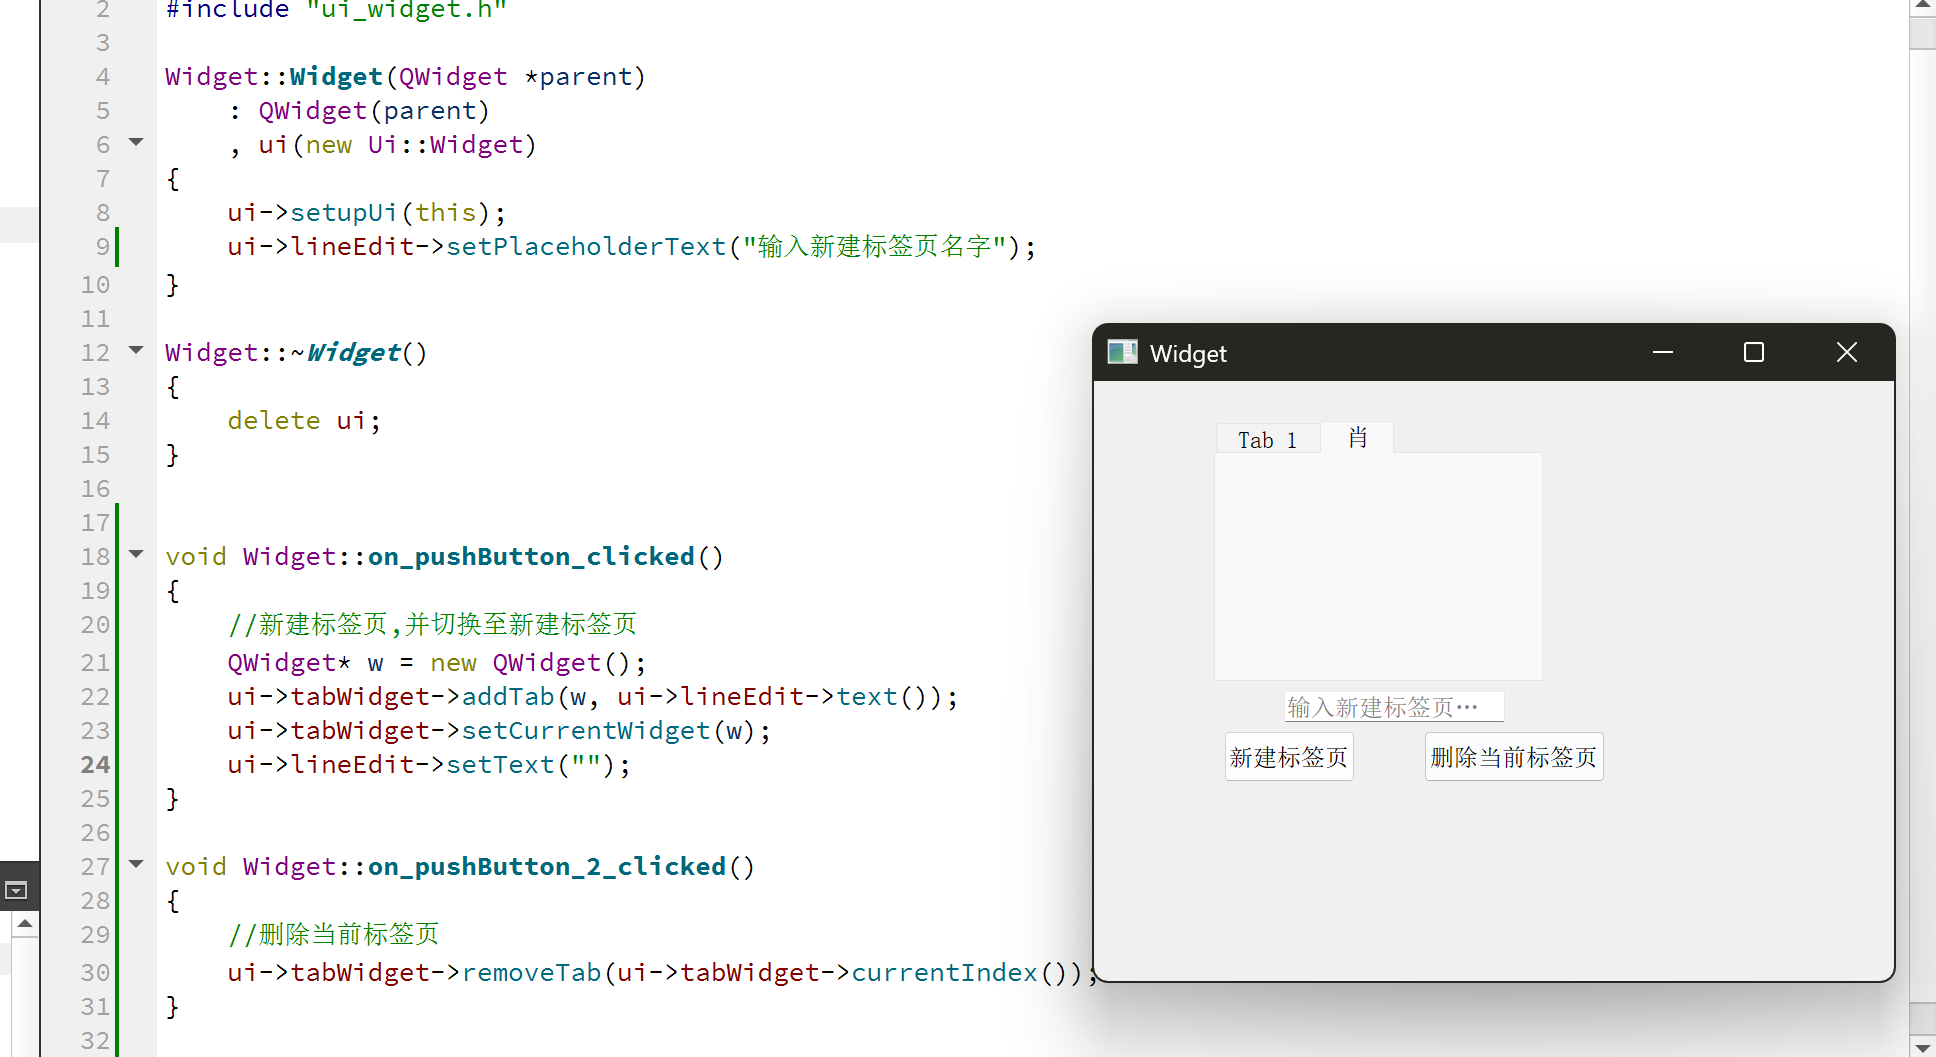This screenshot has width=1936, height=1057.
Task: Click line number 24 in the gutter
Action: click(95, 765)
